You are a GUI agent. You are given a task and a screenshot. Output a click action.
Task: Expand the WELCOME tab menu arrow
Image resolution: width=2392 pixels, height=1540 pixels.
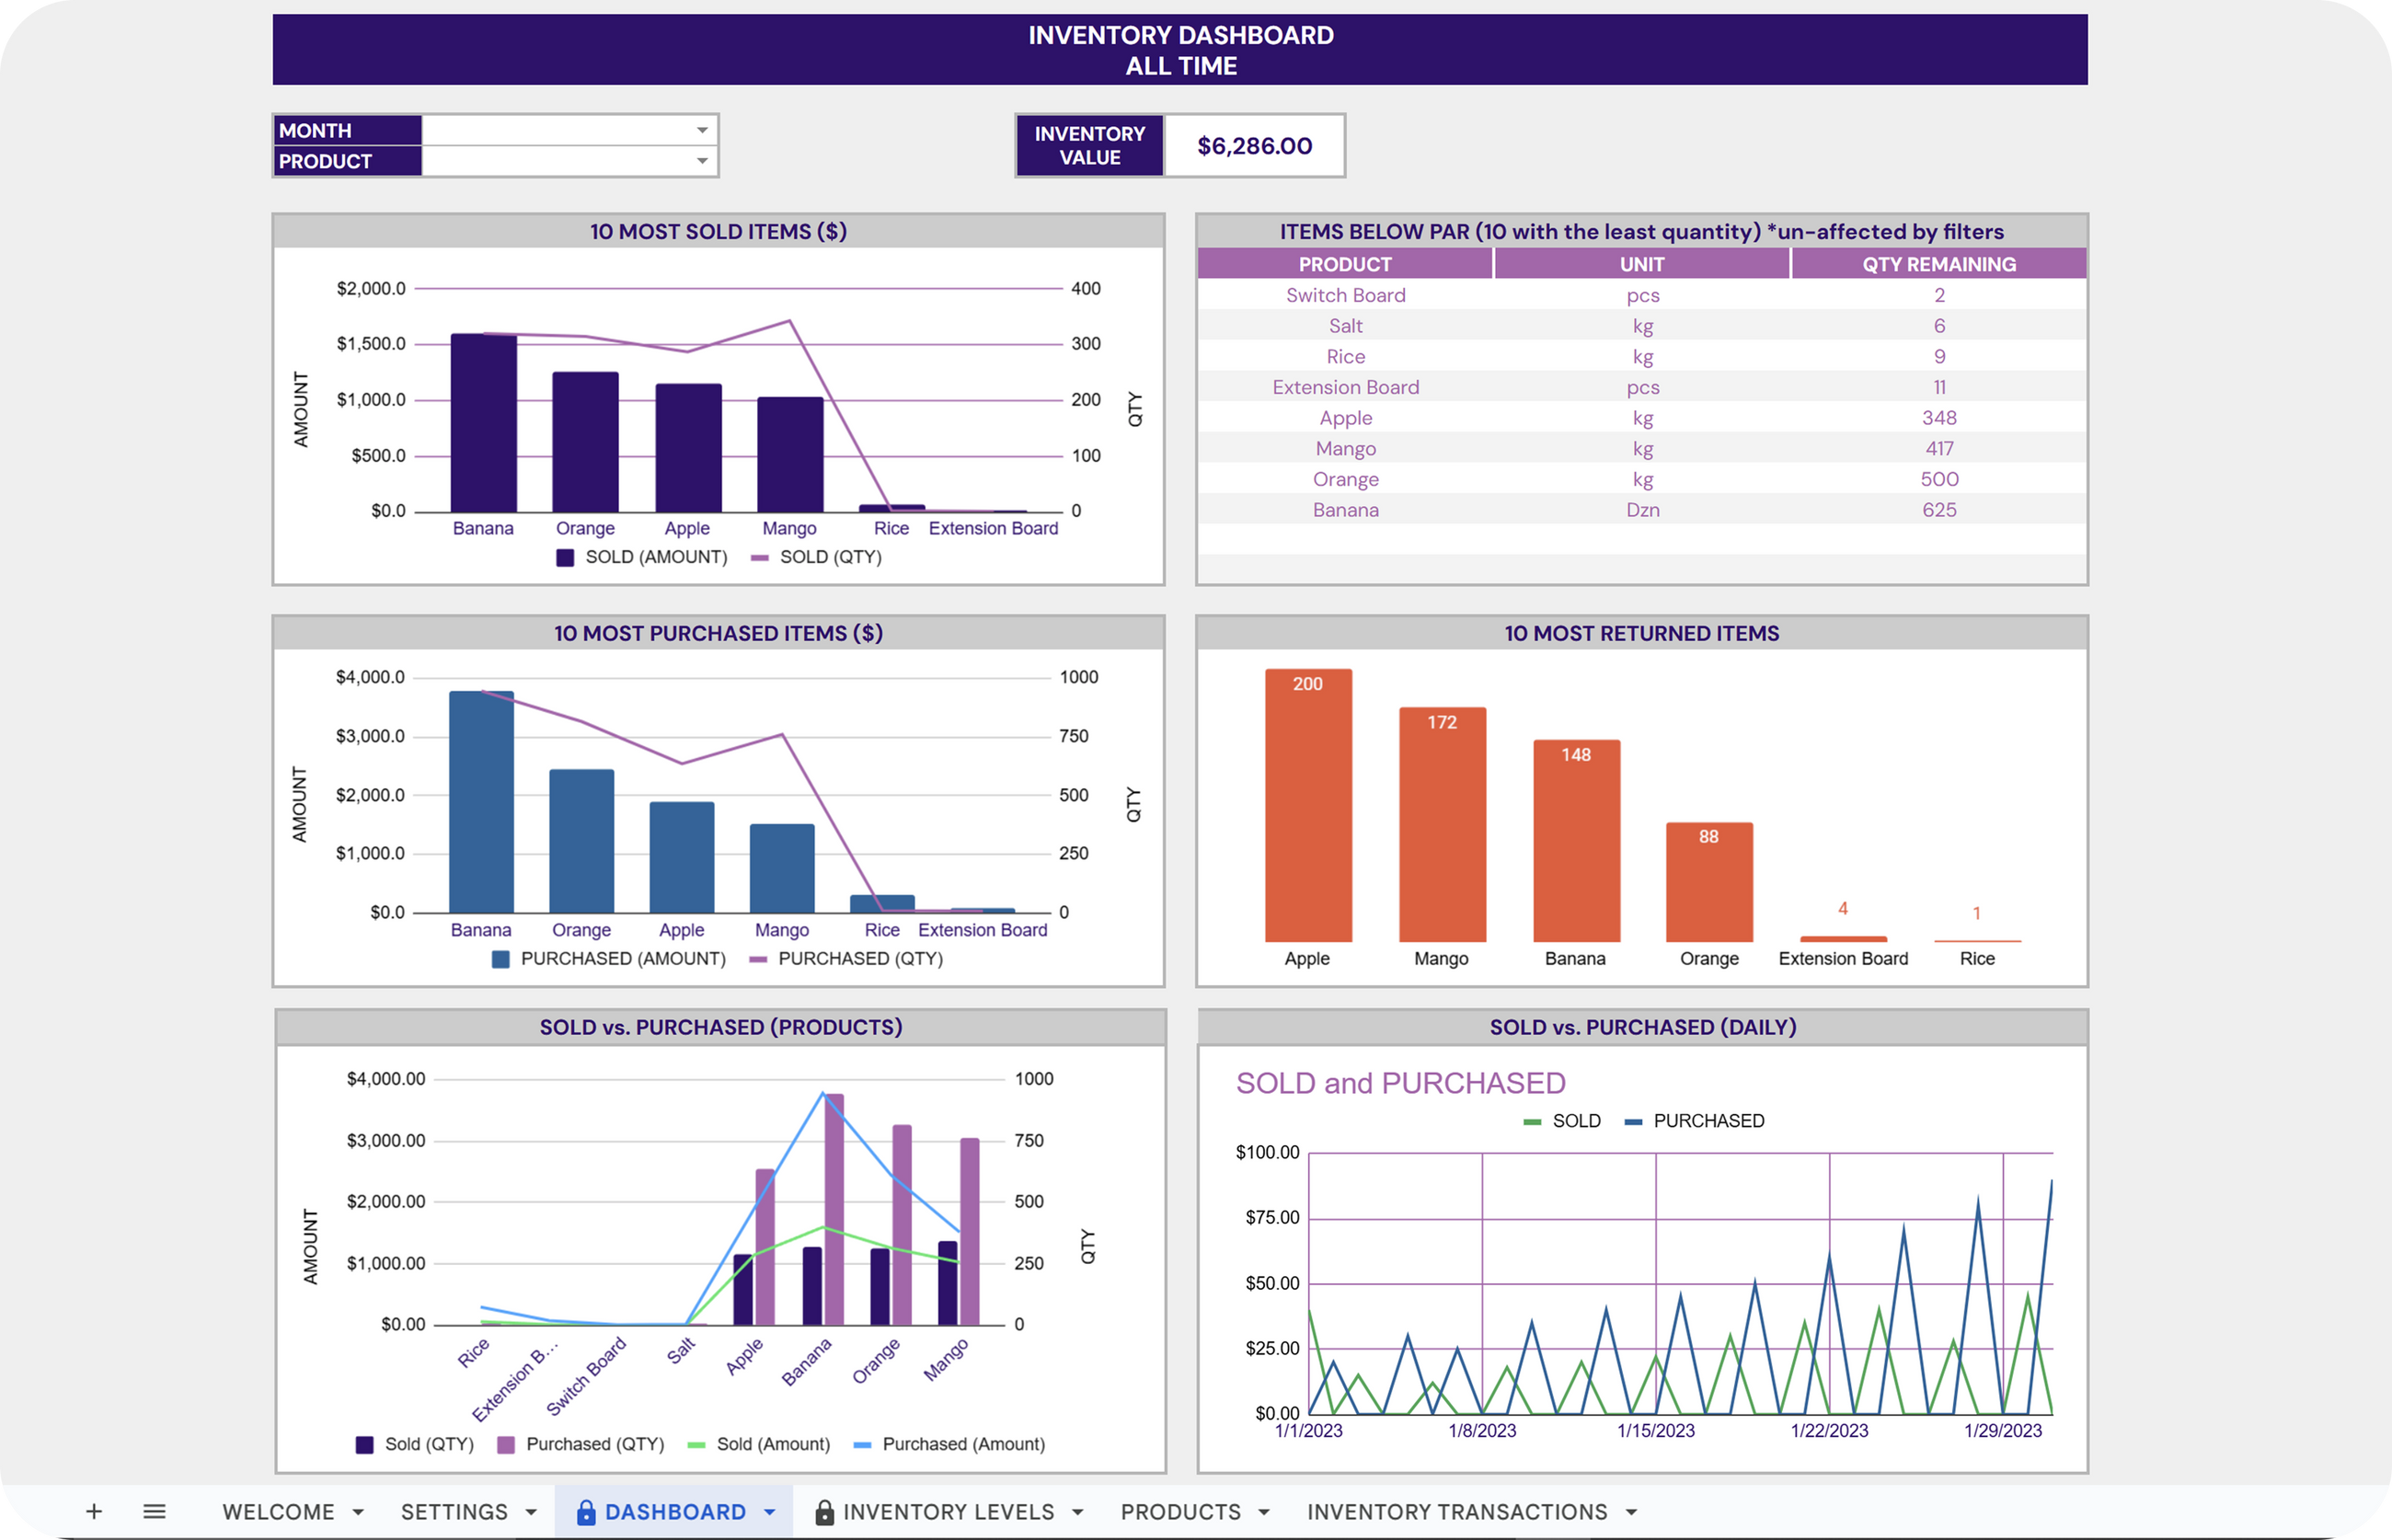[x=358, y=1512]
